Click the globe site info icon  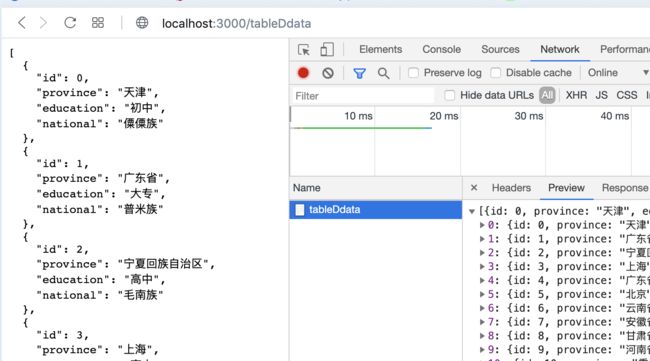[x=142, y=22]
